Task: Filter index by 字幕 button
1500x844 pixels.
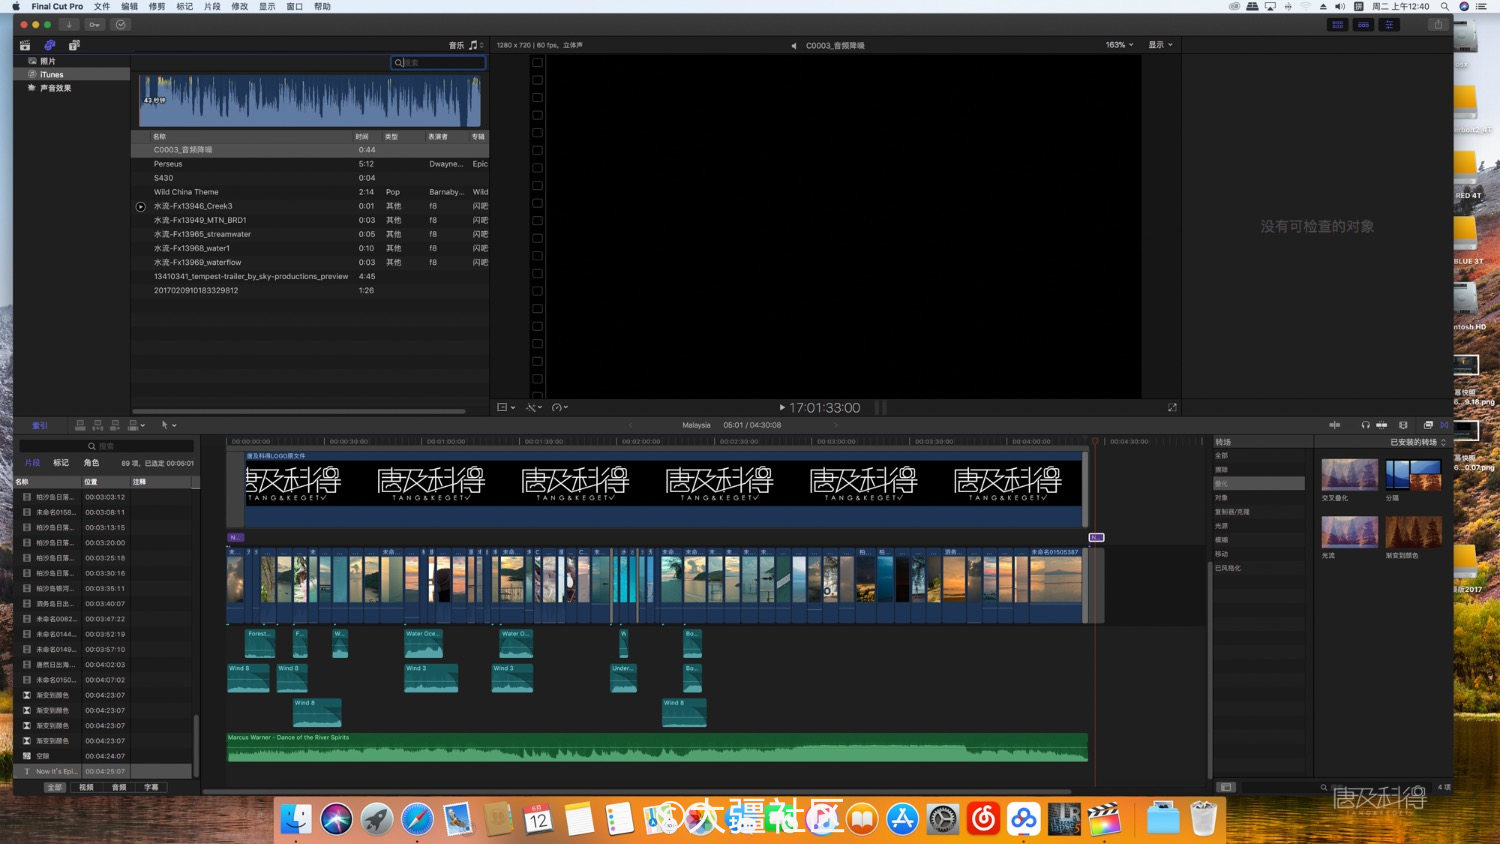Action: pos(151,787)
